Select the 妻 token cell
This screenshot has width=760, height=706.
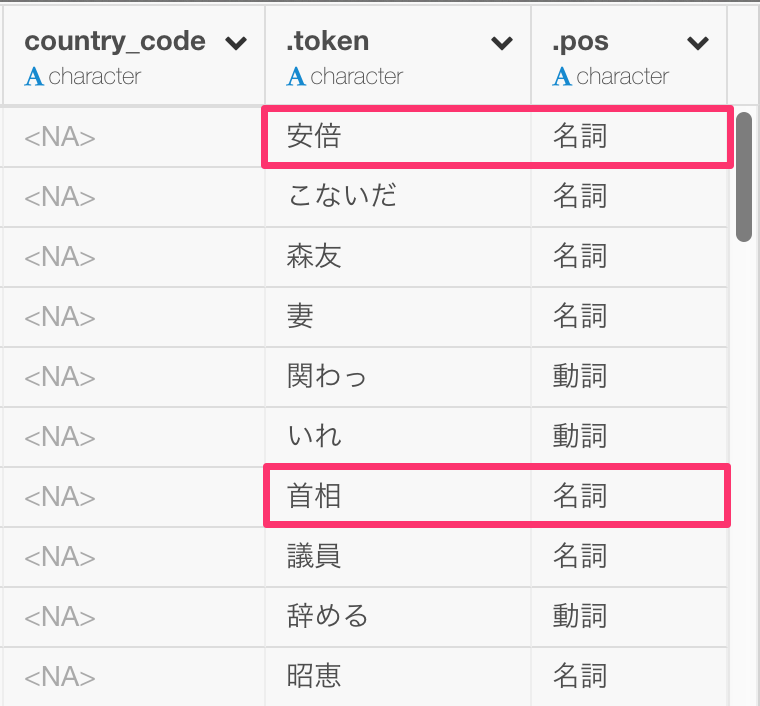[x=300, y=316]
